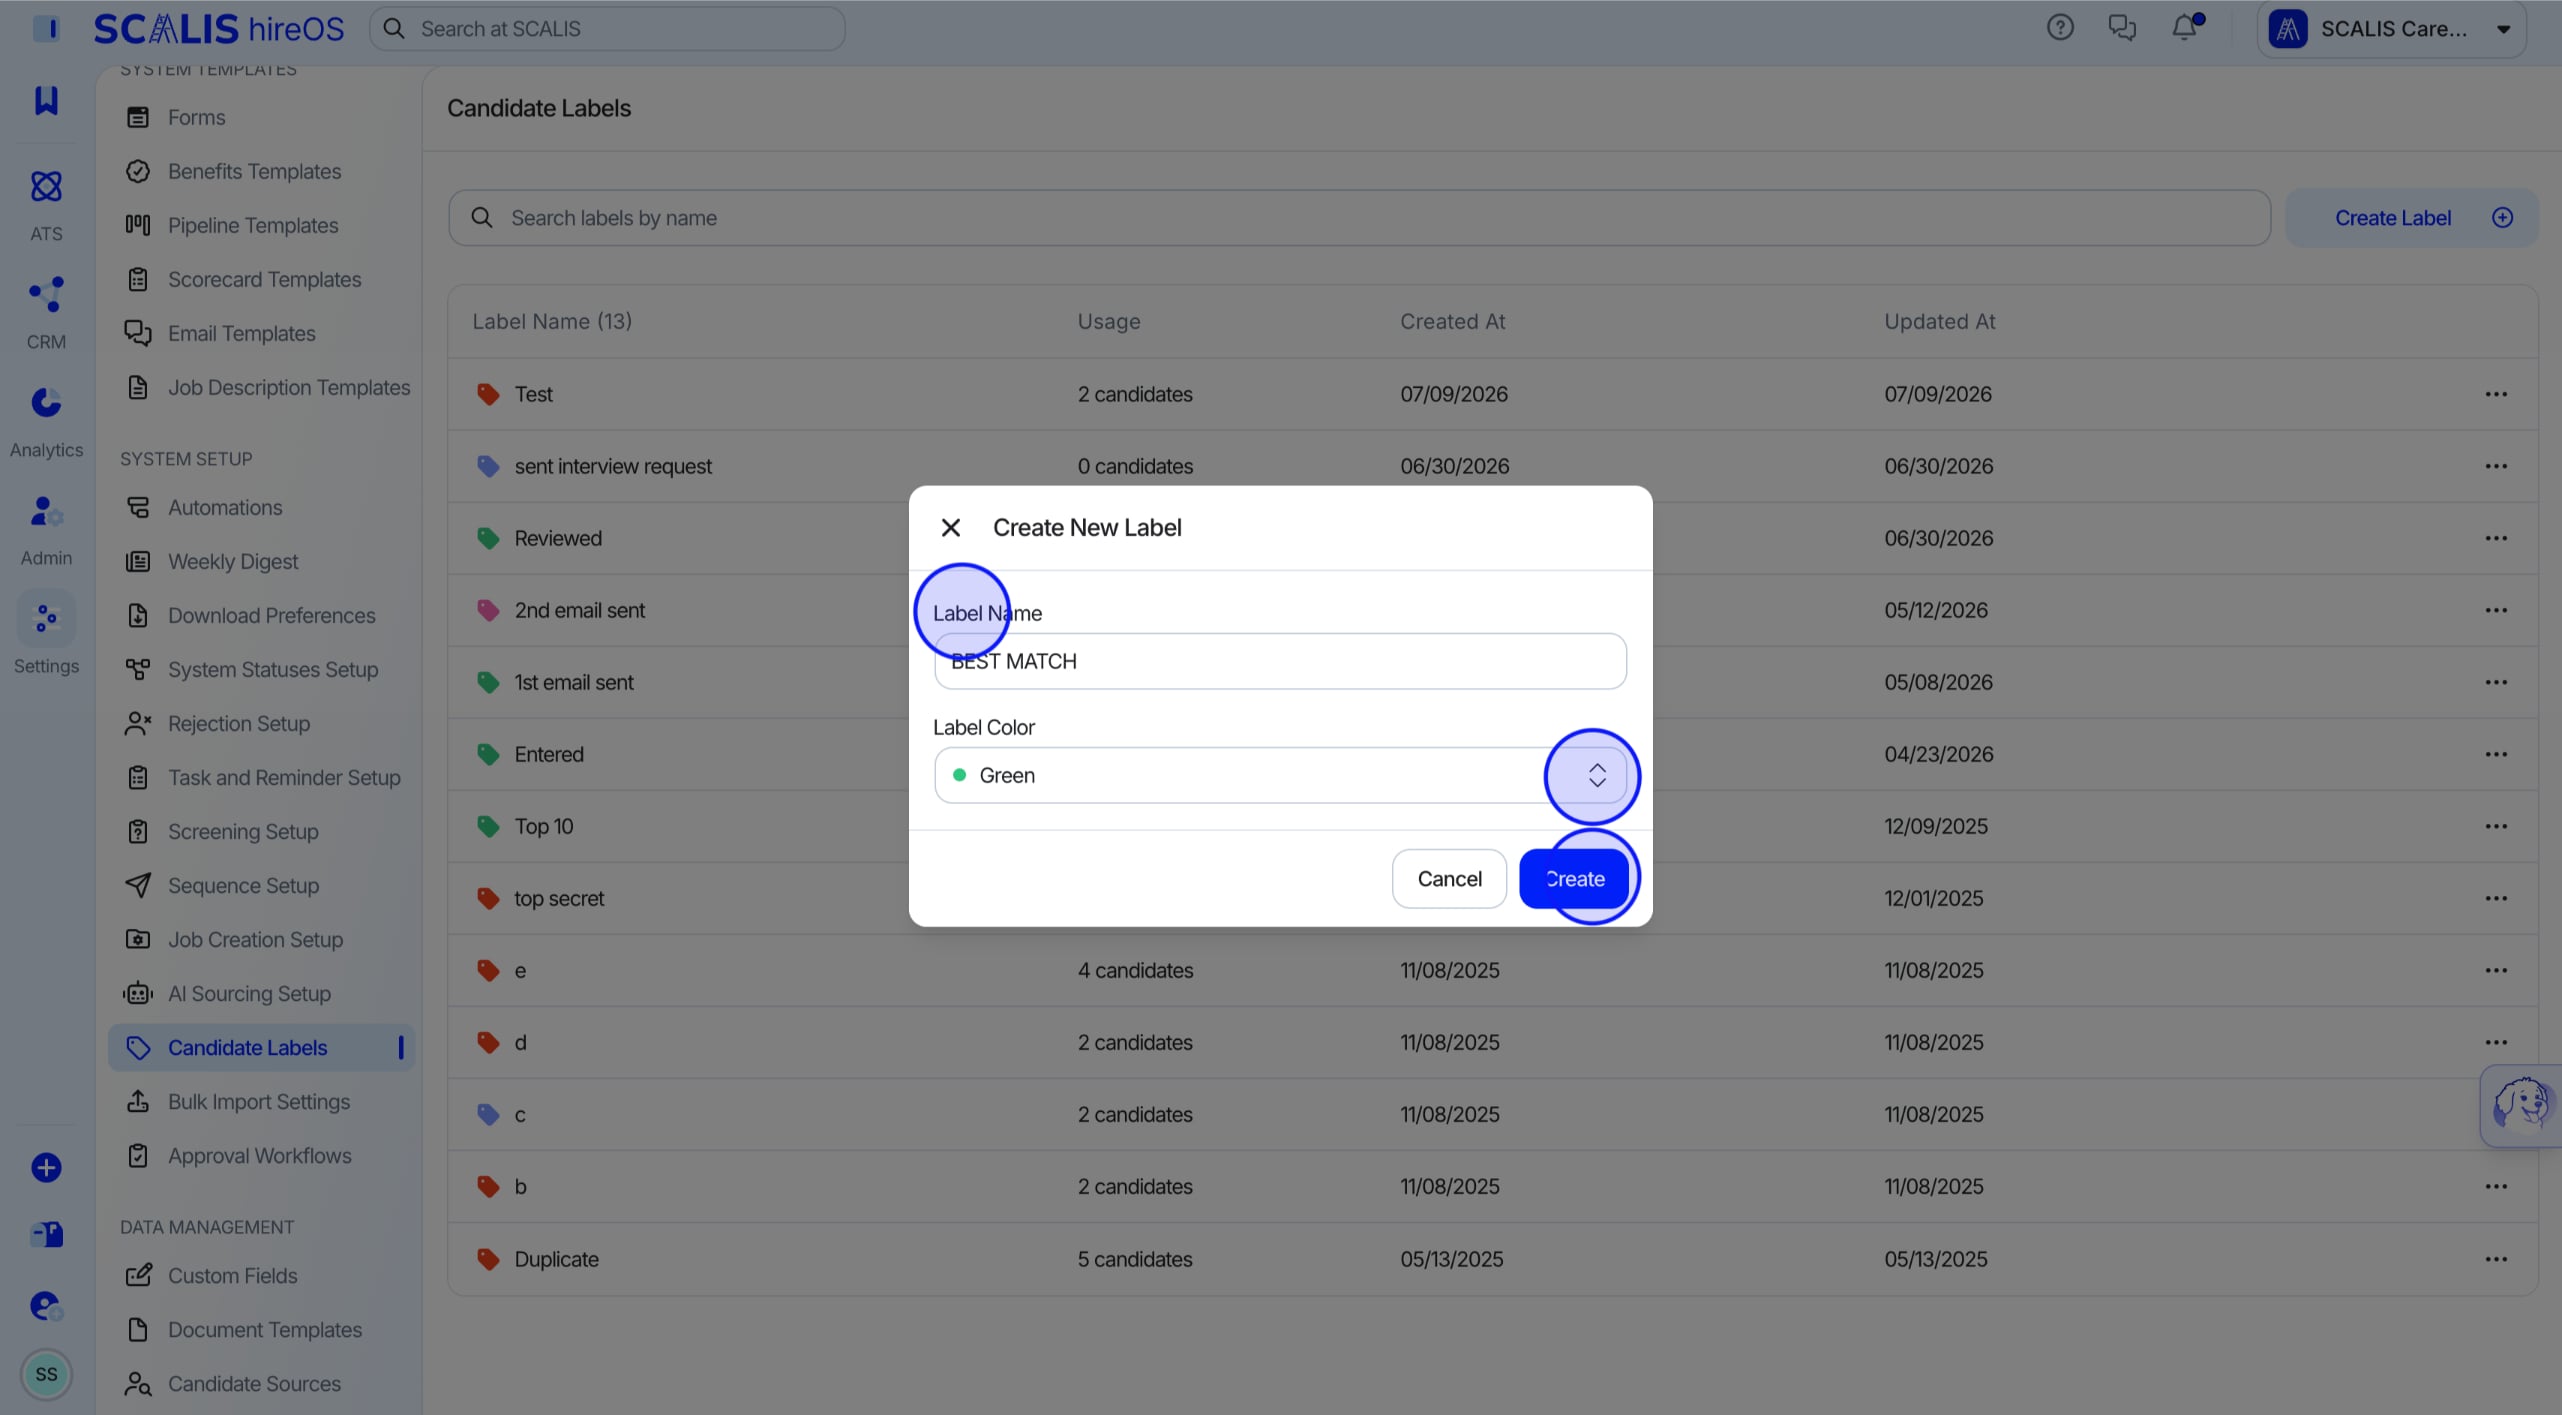Open row options for label c
This screenshot has height=1415, width=2562.
(2496, 1114)
